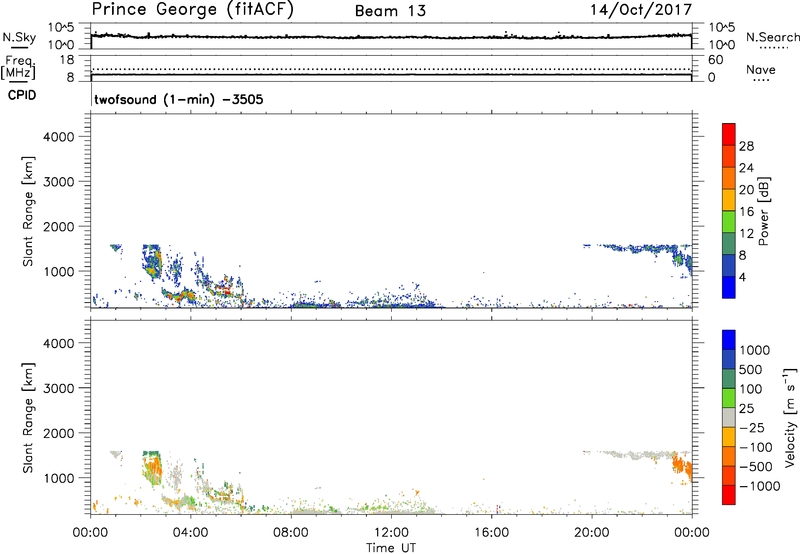Click the '20:00' time axis label
The image size is (800, 554).
(x=591, y=533)
